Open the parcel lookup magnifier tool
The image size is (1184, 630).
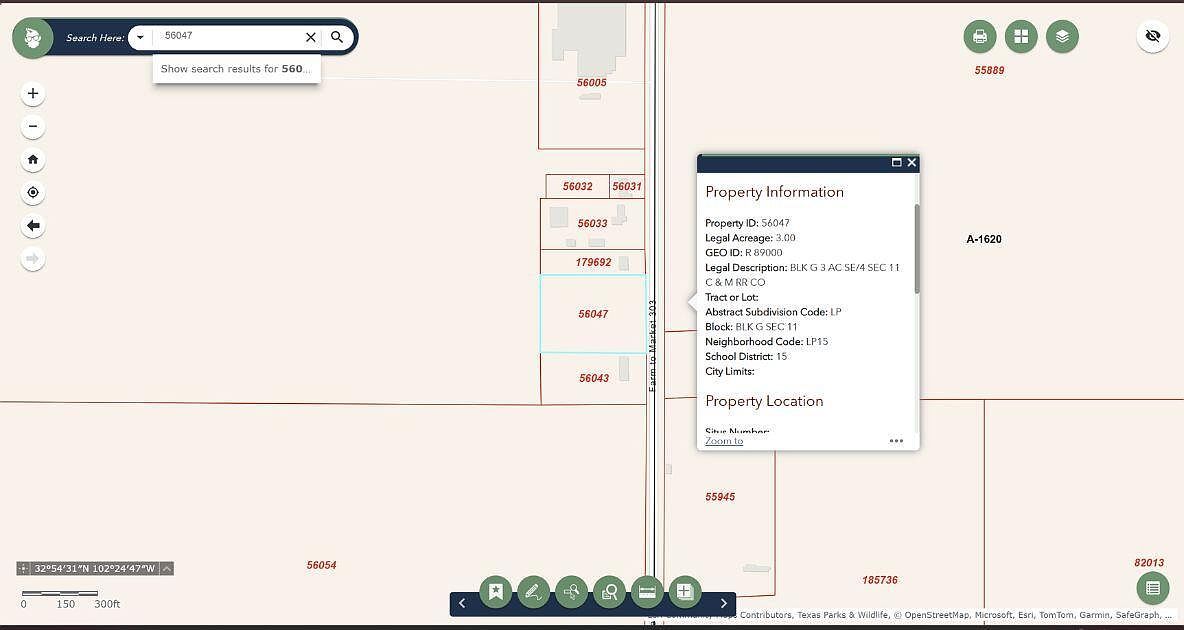[x=609, y=592]
